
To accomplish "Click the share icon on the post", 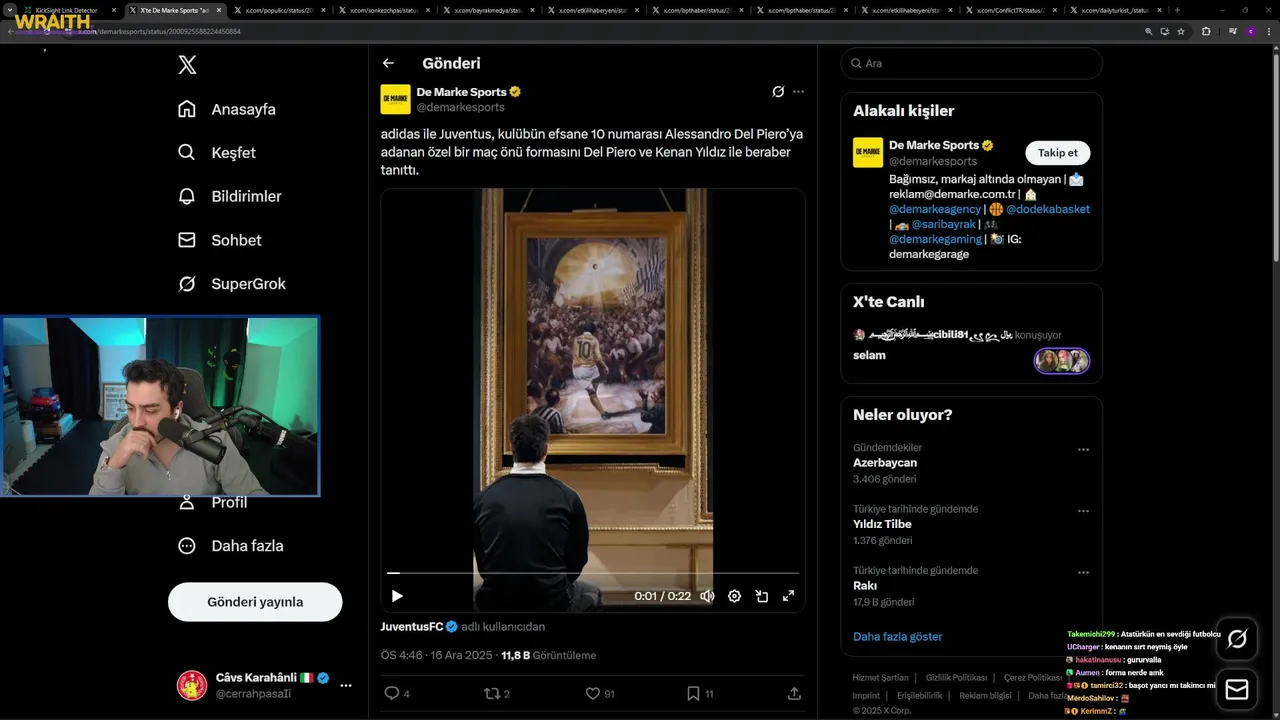I will 794,693.
